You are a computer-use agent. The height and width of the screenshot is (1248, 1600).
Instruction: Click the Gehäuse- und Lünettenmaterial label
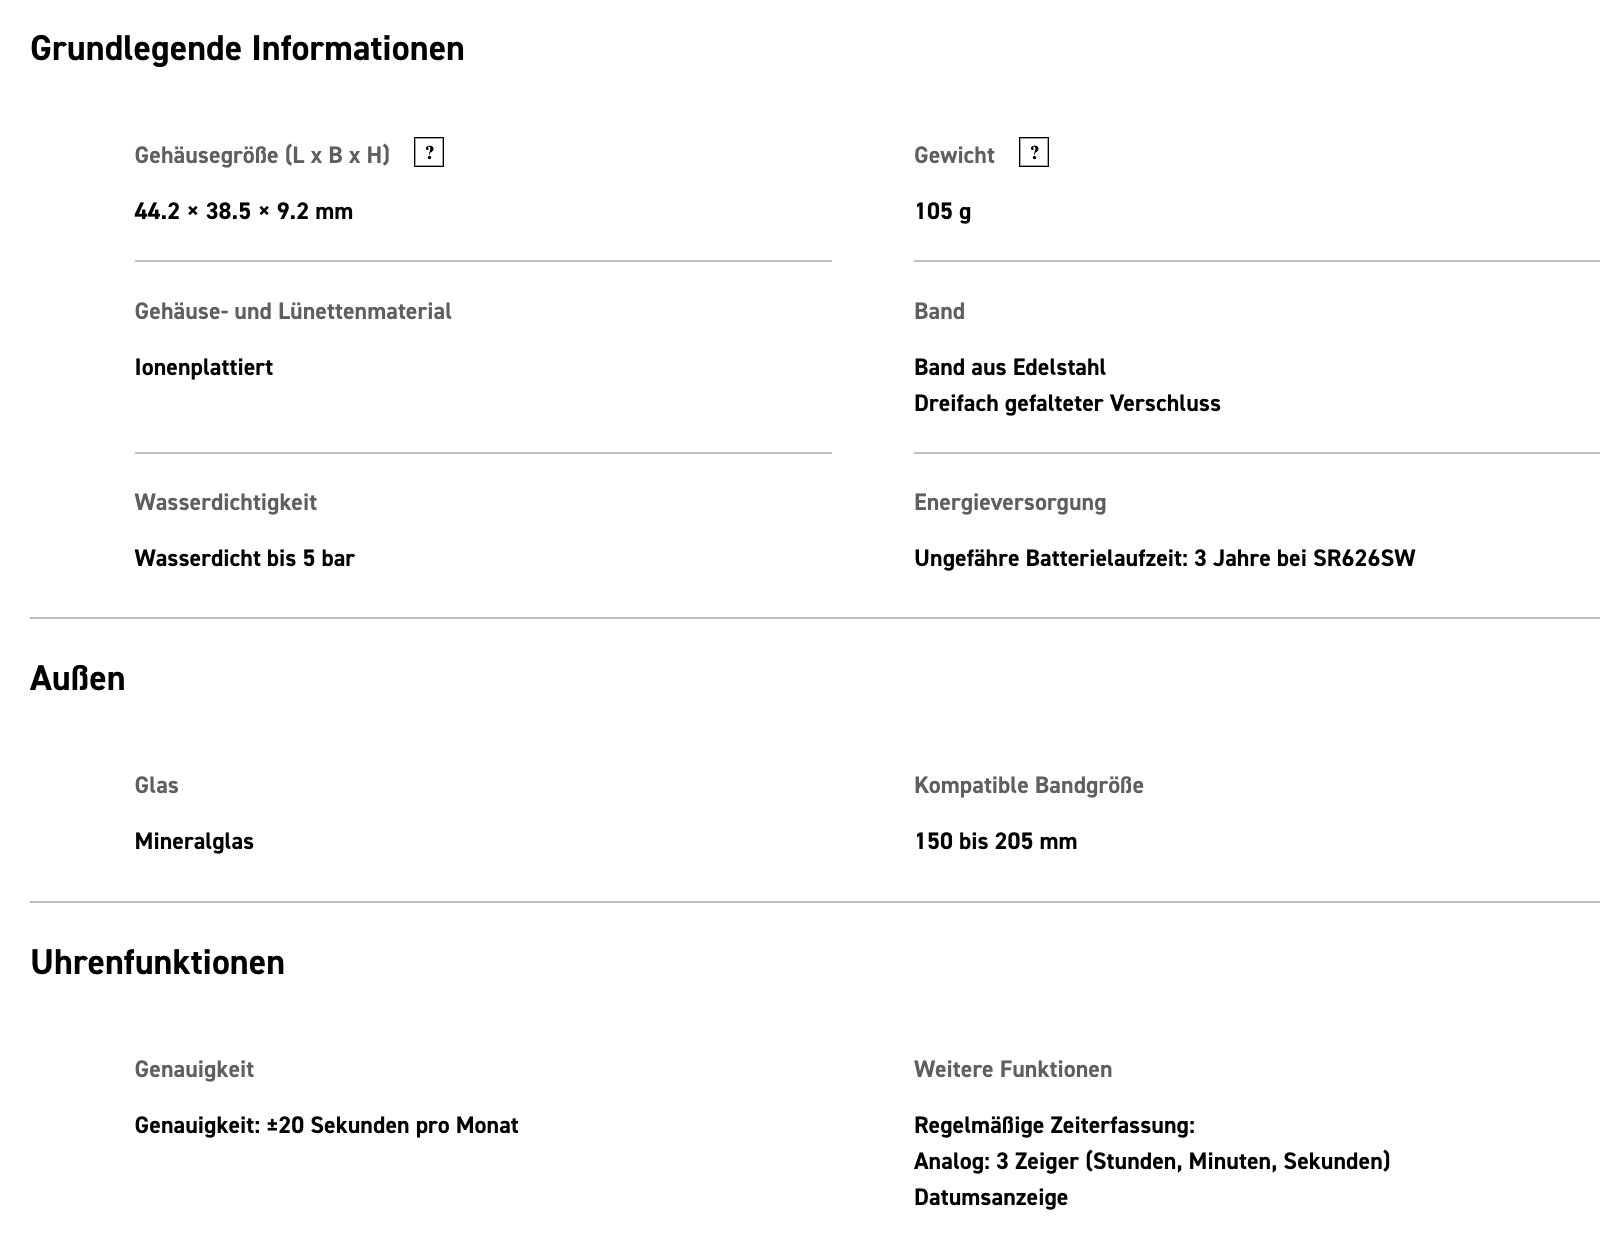[293, 311]
